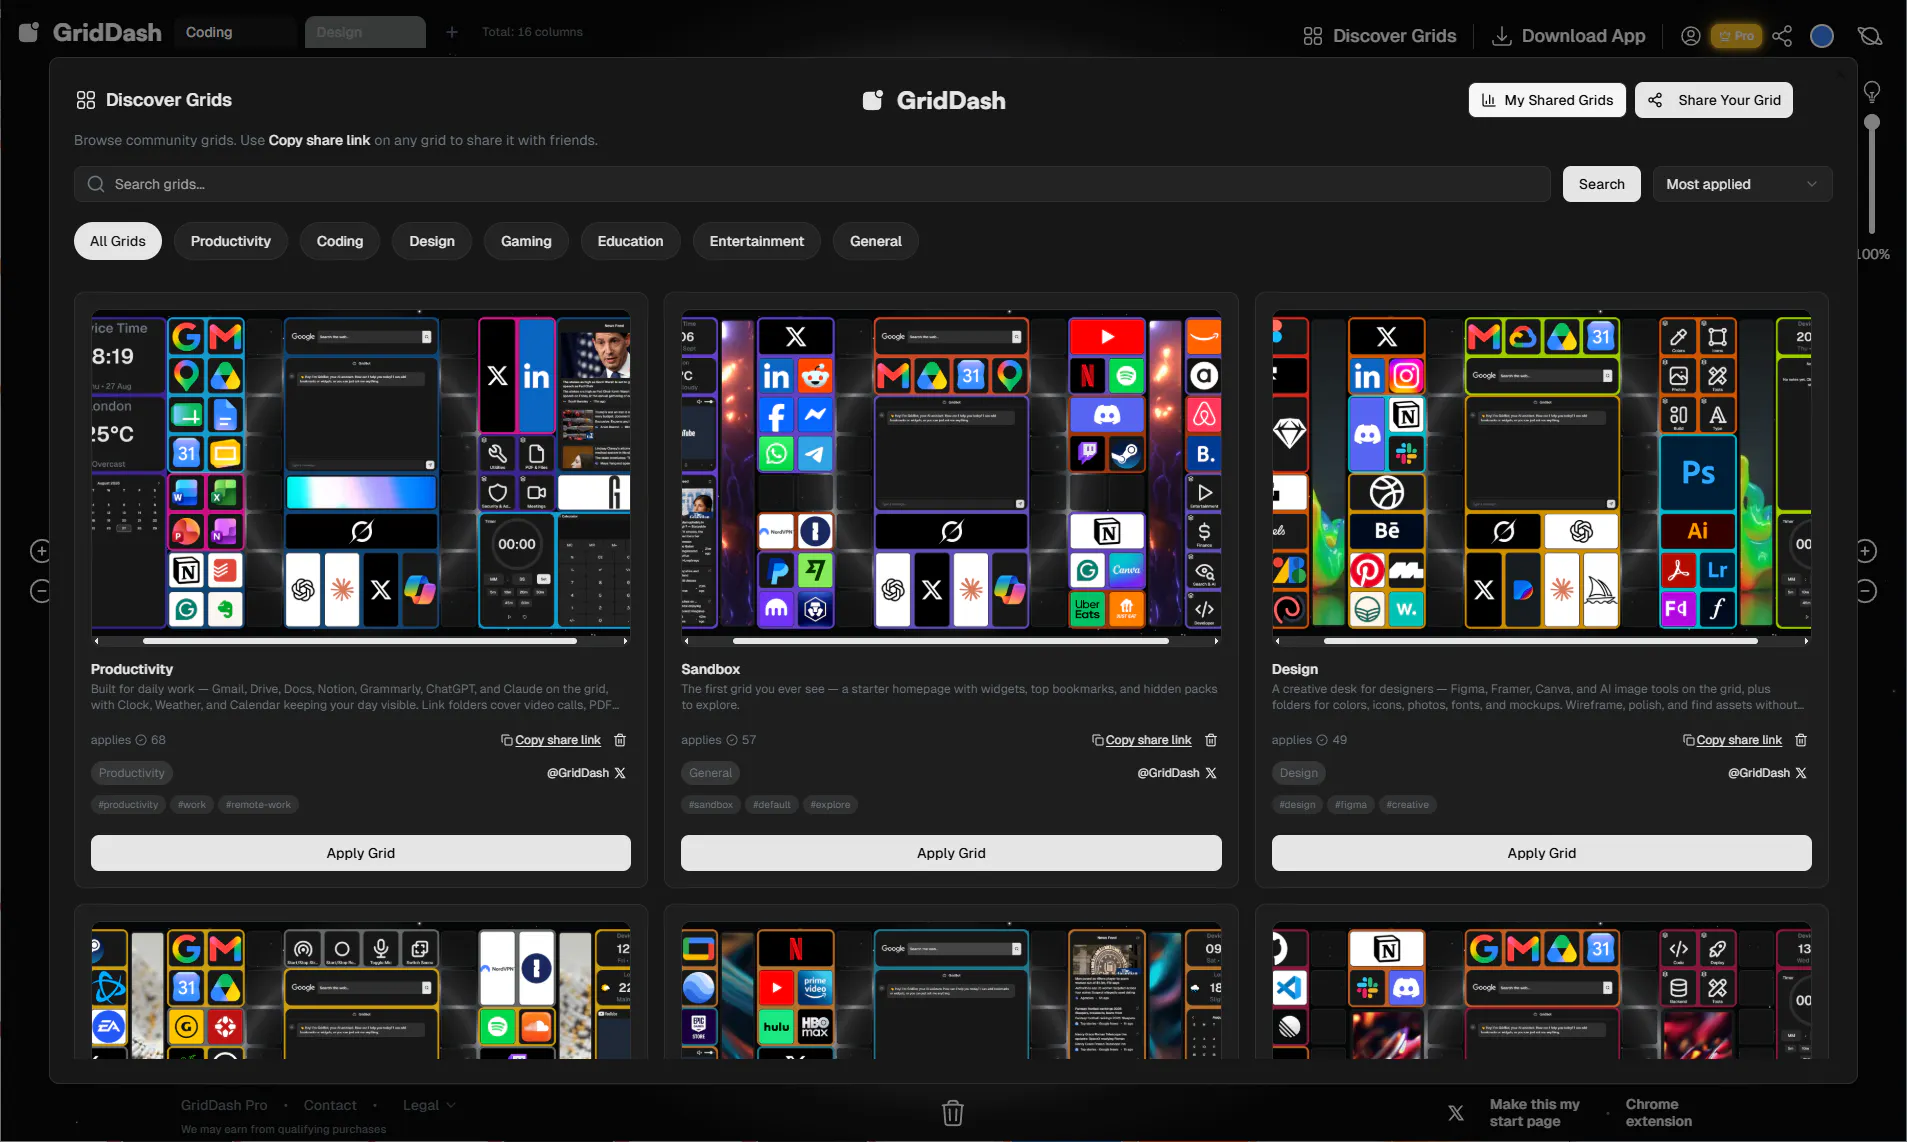Filter grids by Gaming
The width and height of the screenshot is (1907, 1142).
tap(526, 241)
